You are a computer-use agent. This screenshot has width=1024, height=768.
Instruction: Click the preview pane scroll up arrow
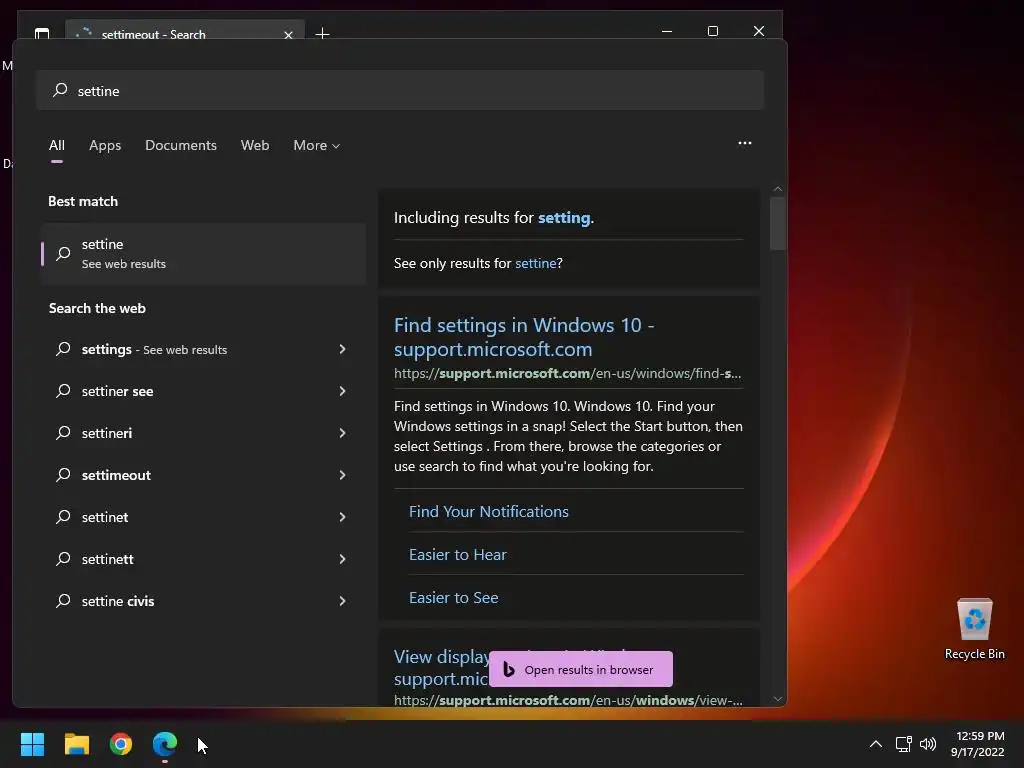point(777,189)
